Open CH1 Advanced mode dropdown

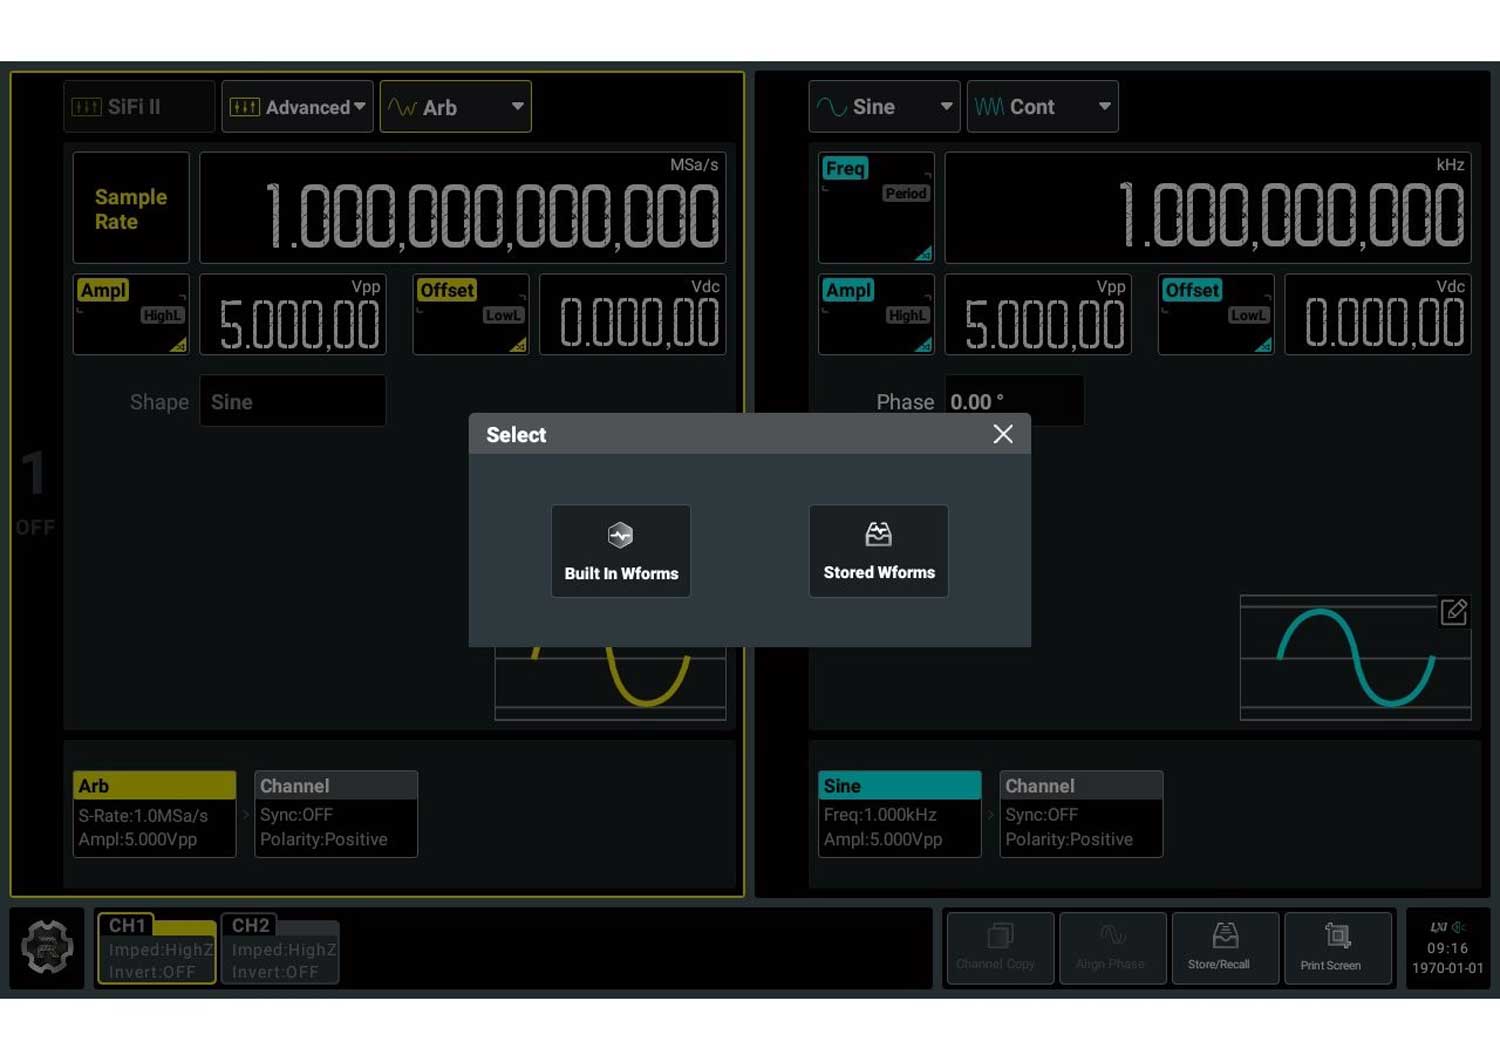(x=297, y=107)
